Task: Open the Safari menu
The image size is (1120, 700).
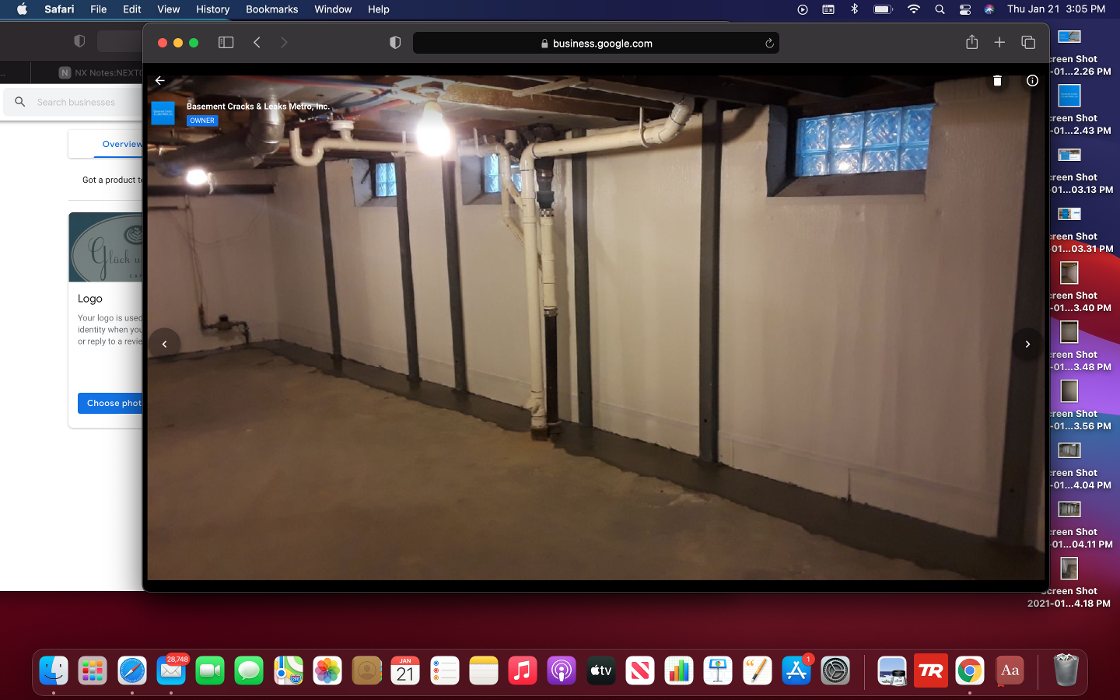Action: pos(59,9)
